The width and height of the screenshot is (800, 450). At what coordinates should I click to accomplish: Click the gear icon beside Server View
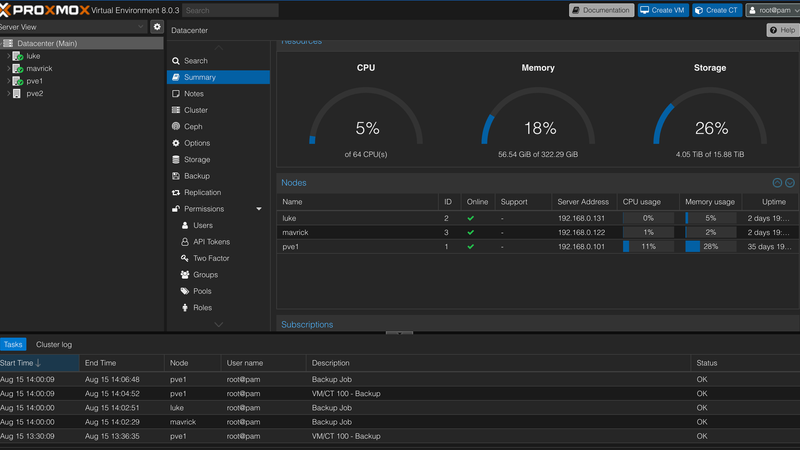click(x=157, y=27)
